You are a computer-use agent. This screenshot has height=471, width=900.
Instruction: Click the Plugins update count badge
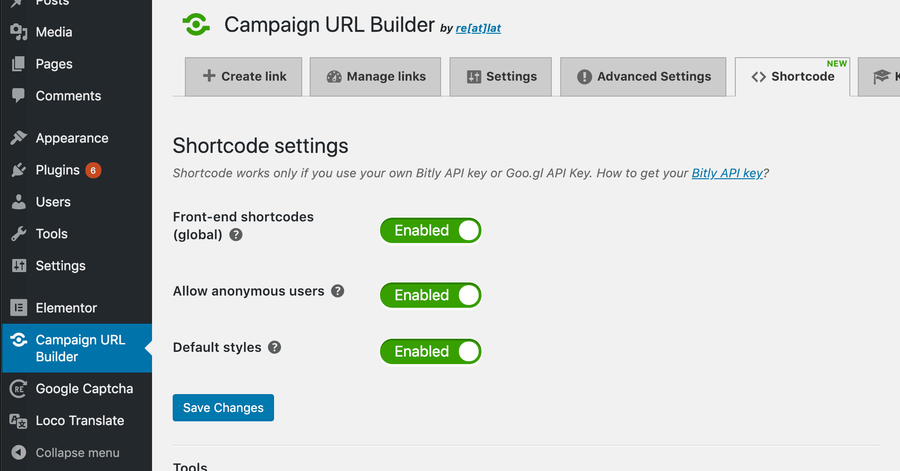[93, 170]
